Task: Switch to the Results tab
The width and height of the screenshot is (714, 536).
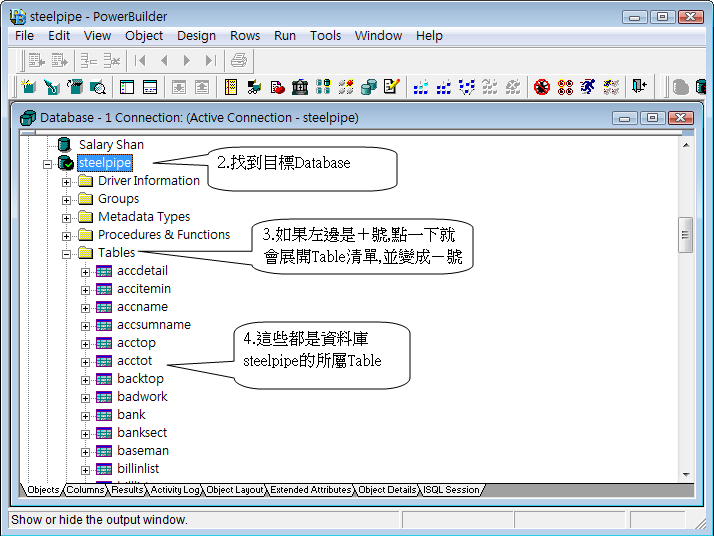Action: pos(127,490)
